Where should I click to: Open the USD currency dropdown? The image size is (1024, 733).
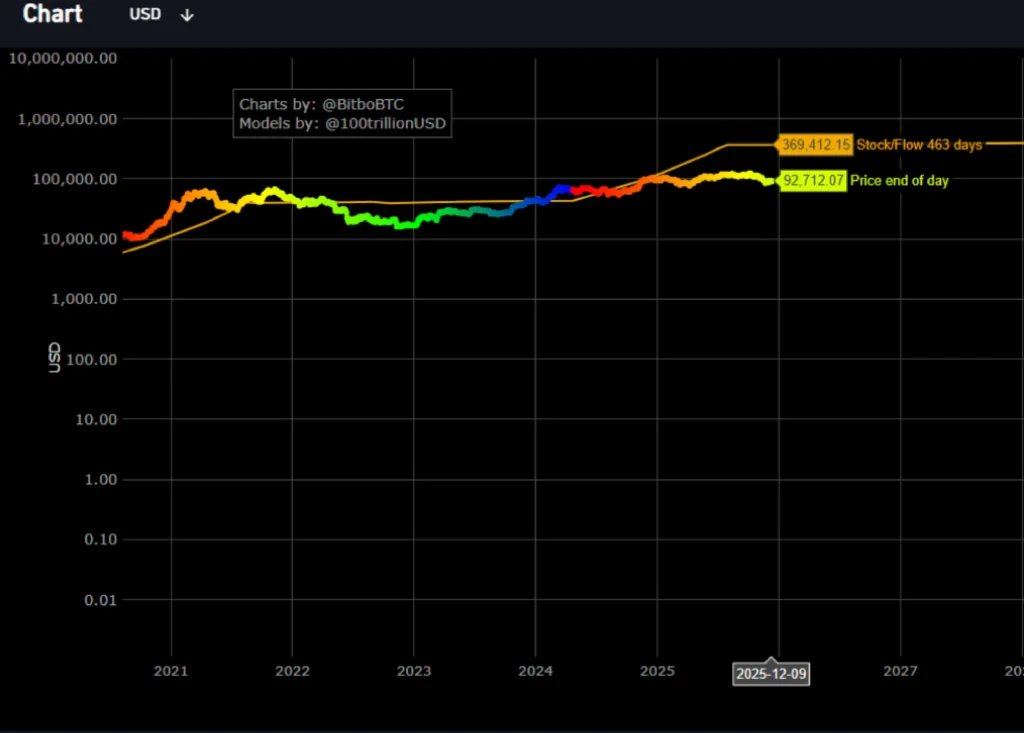pyautogui.click(x=146, y=15)
